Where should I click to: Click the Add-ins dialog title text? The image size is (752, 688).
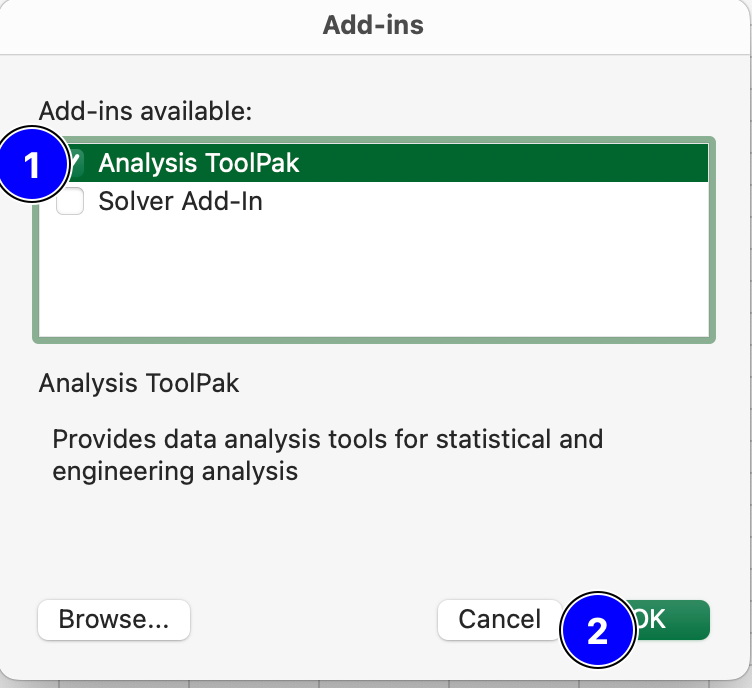[x=373, y=25]
